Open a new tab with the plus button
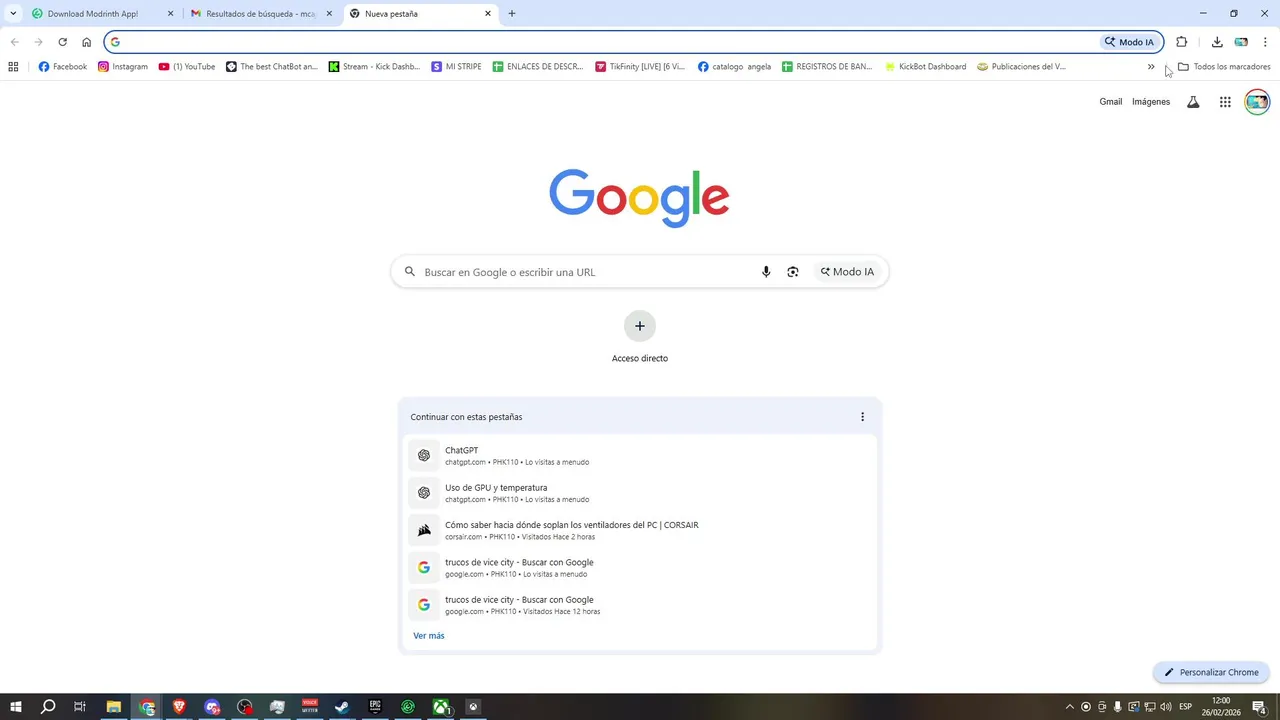 pos(512,14)
